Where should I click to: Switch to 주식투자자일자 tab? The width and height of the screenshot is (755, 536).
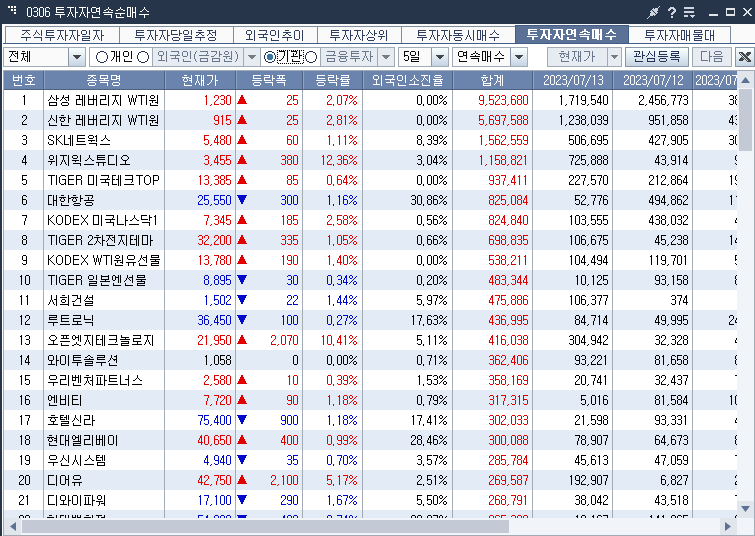62,35
